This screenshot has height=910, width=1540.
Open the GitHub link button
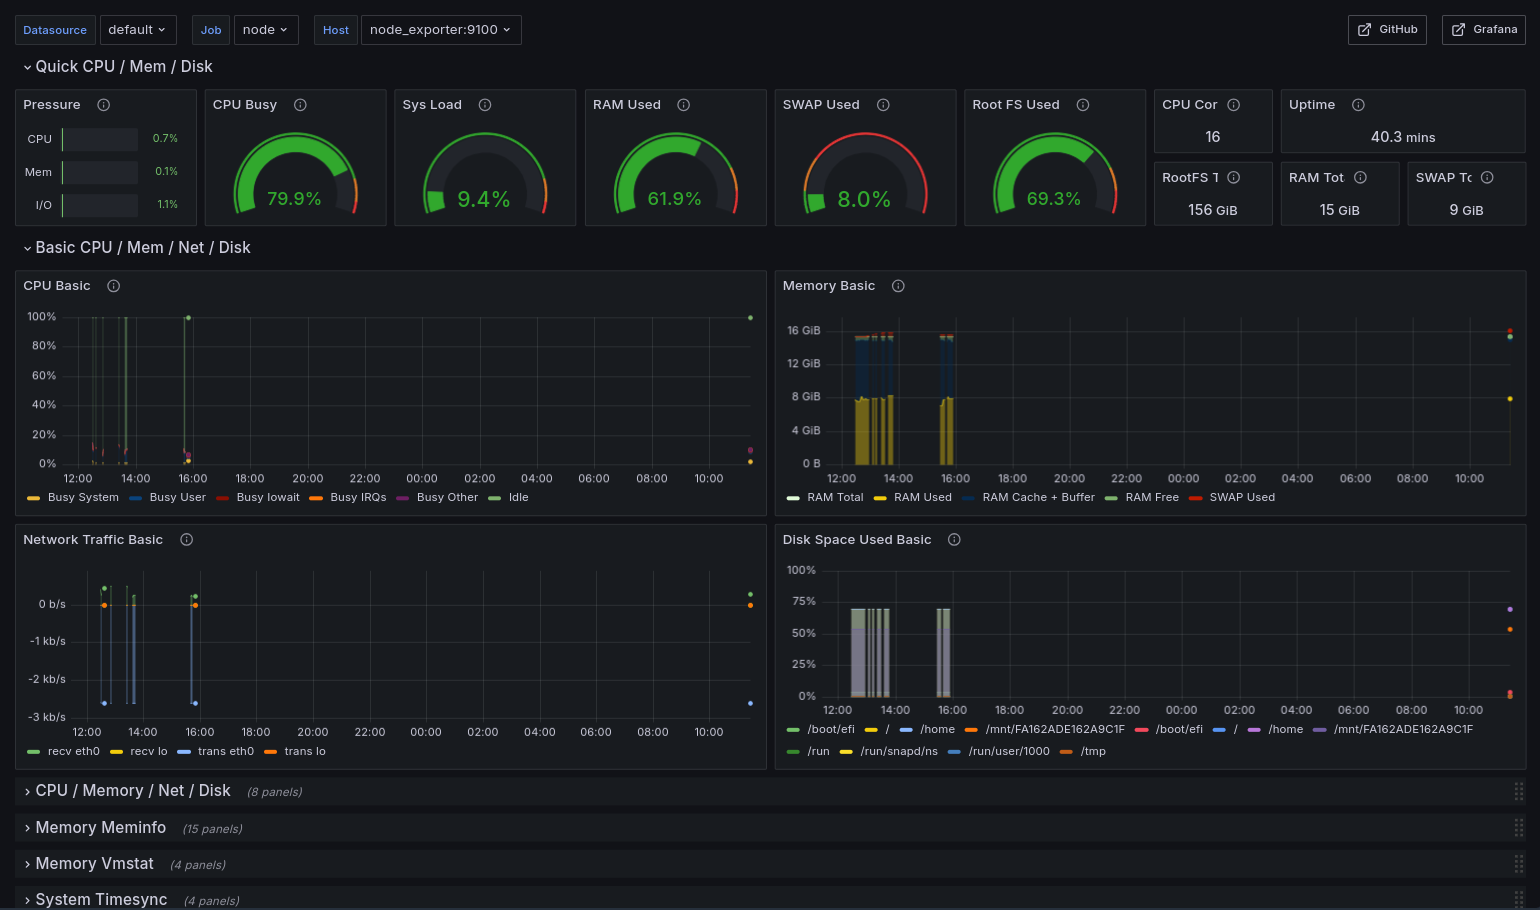pos(1387,30)
